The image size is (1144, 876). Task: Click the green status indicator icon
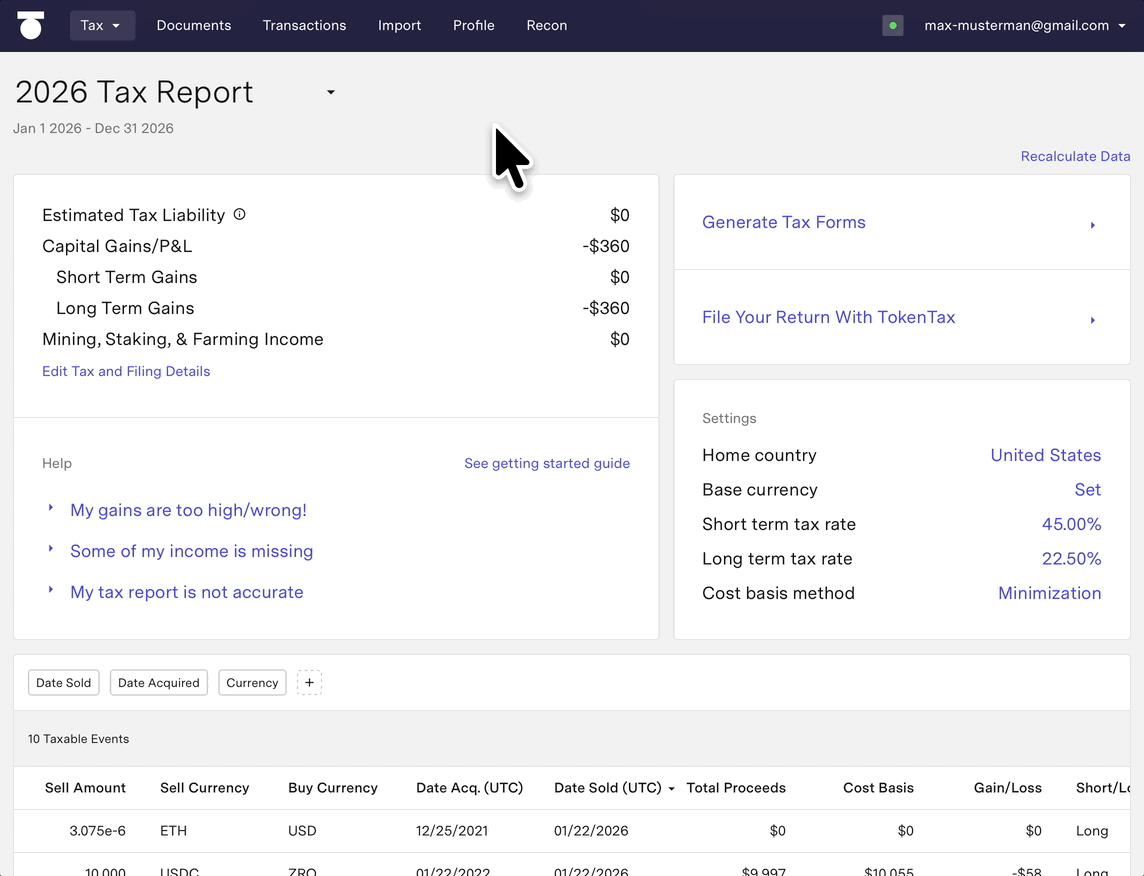pos(892,26)
